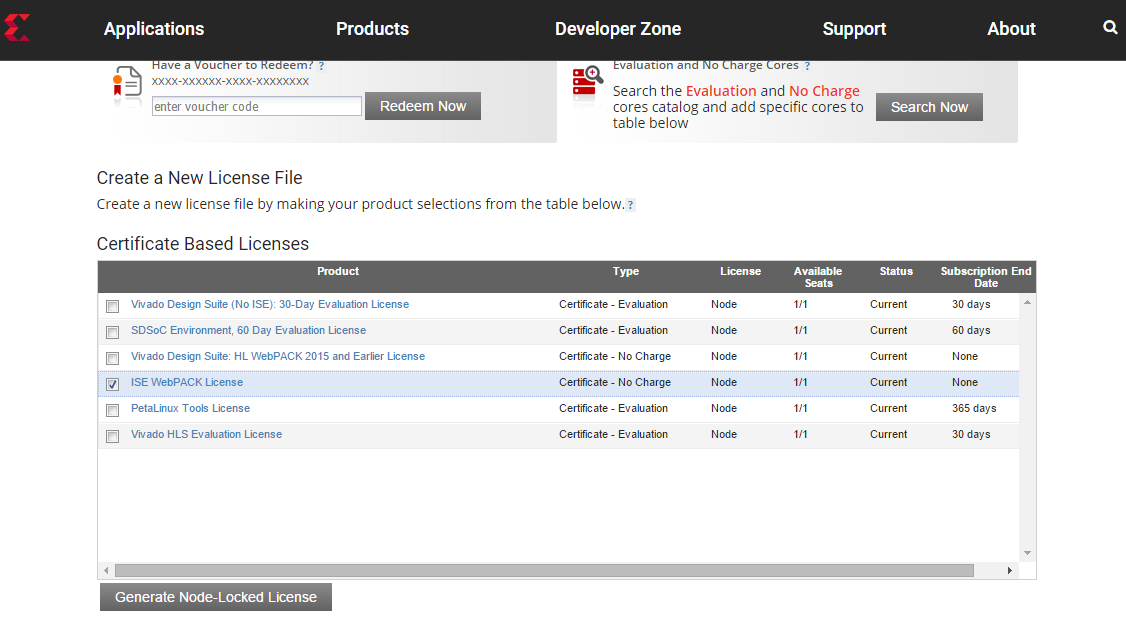
Task: Click the '60 days' cell
Action: (971, 330)
